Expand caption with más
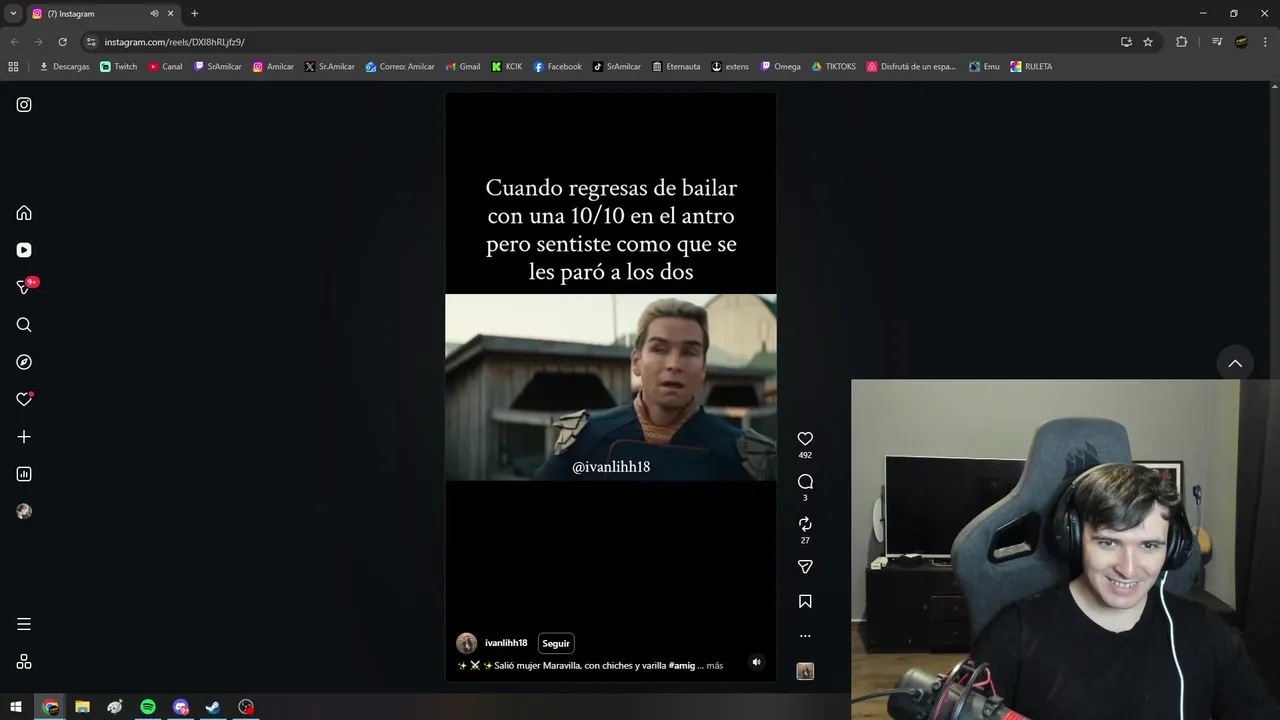 pyautogui.click(x=714, y=665)
